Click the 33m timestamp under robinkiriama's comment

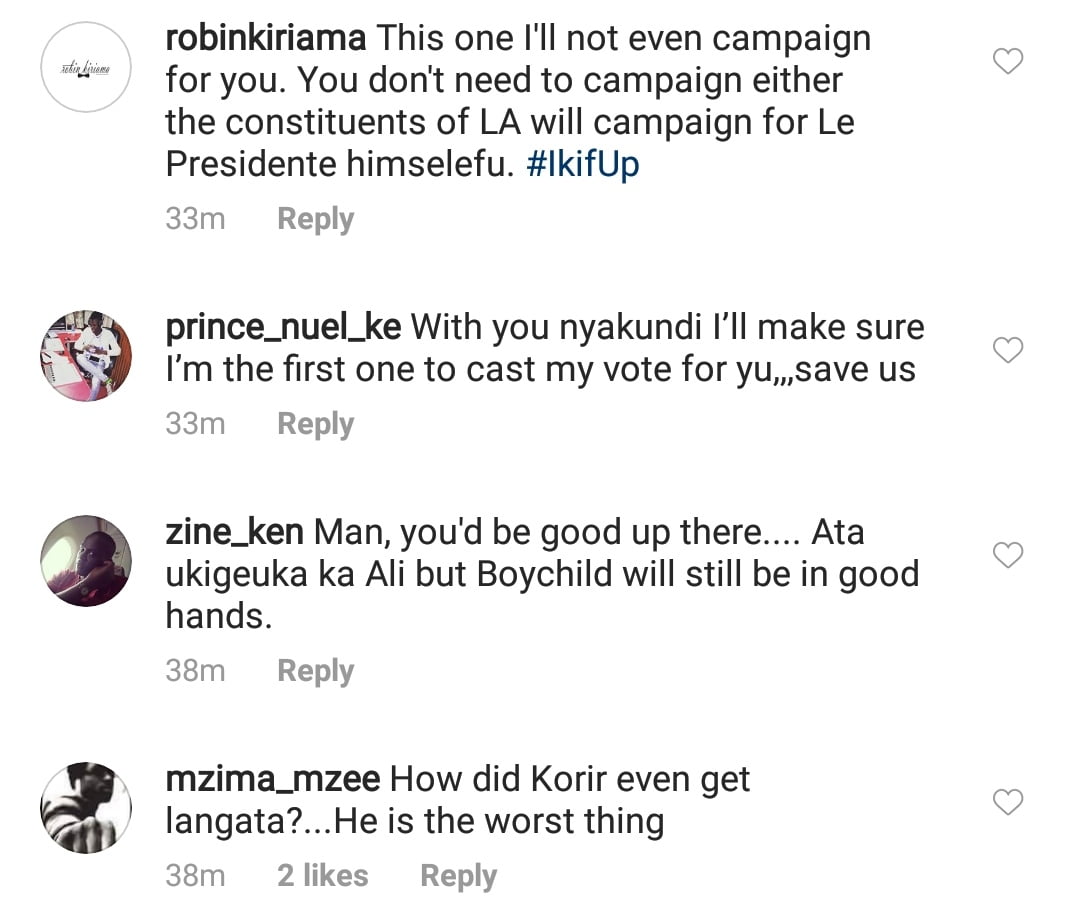click(x=195, y=219)
